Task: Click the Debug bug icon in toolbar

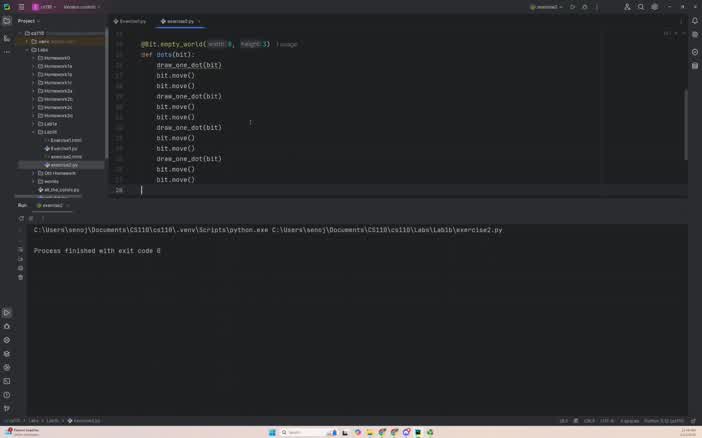Action: coord(585,7)
